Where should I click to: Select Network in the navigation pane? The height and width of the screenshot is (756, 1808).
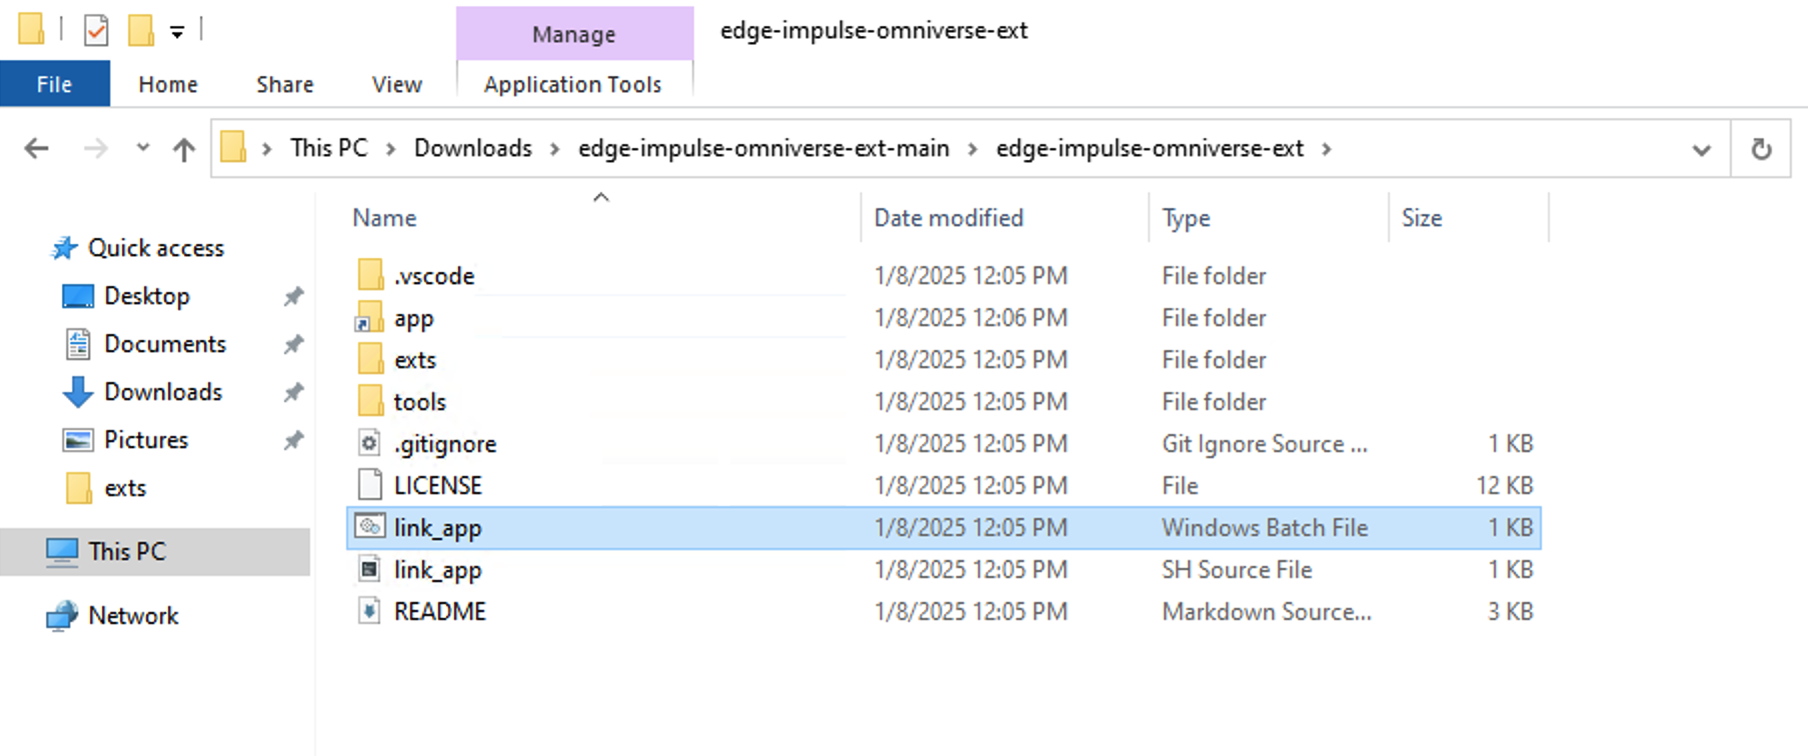[x=134, y=616]
